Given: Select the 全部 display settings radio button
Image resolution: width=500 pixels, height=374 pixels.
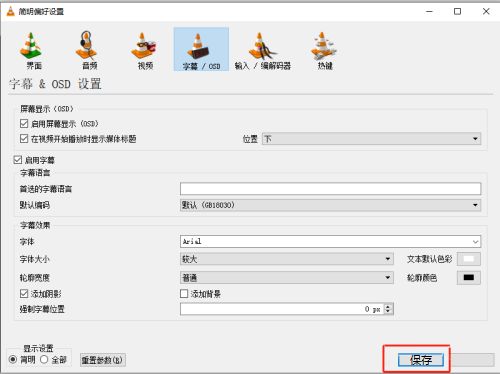Looking at the screenshot, I should (44, 359).
